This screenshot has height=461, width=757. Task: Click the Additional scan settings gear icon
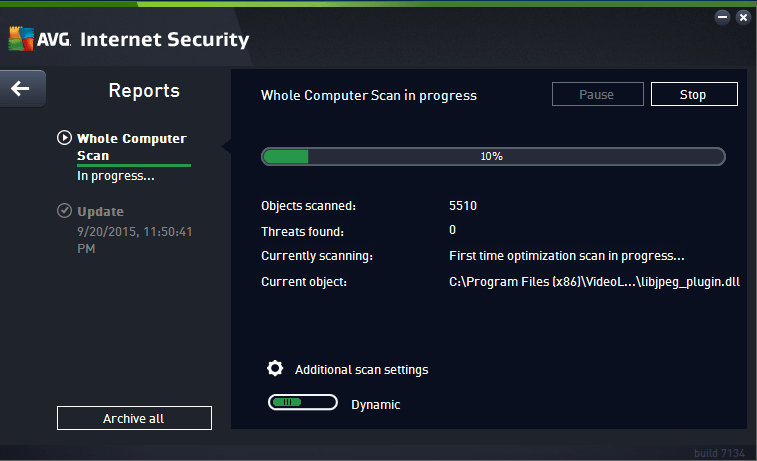(275, 368)
